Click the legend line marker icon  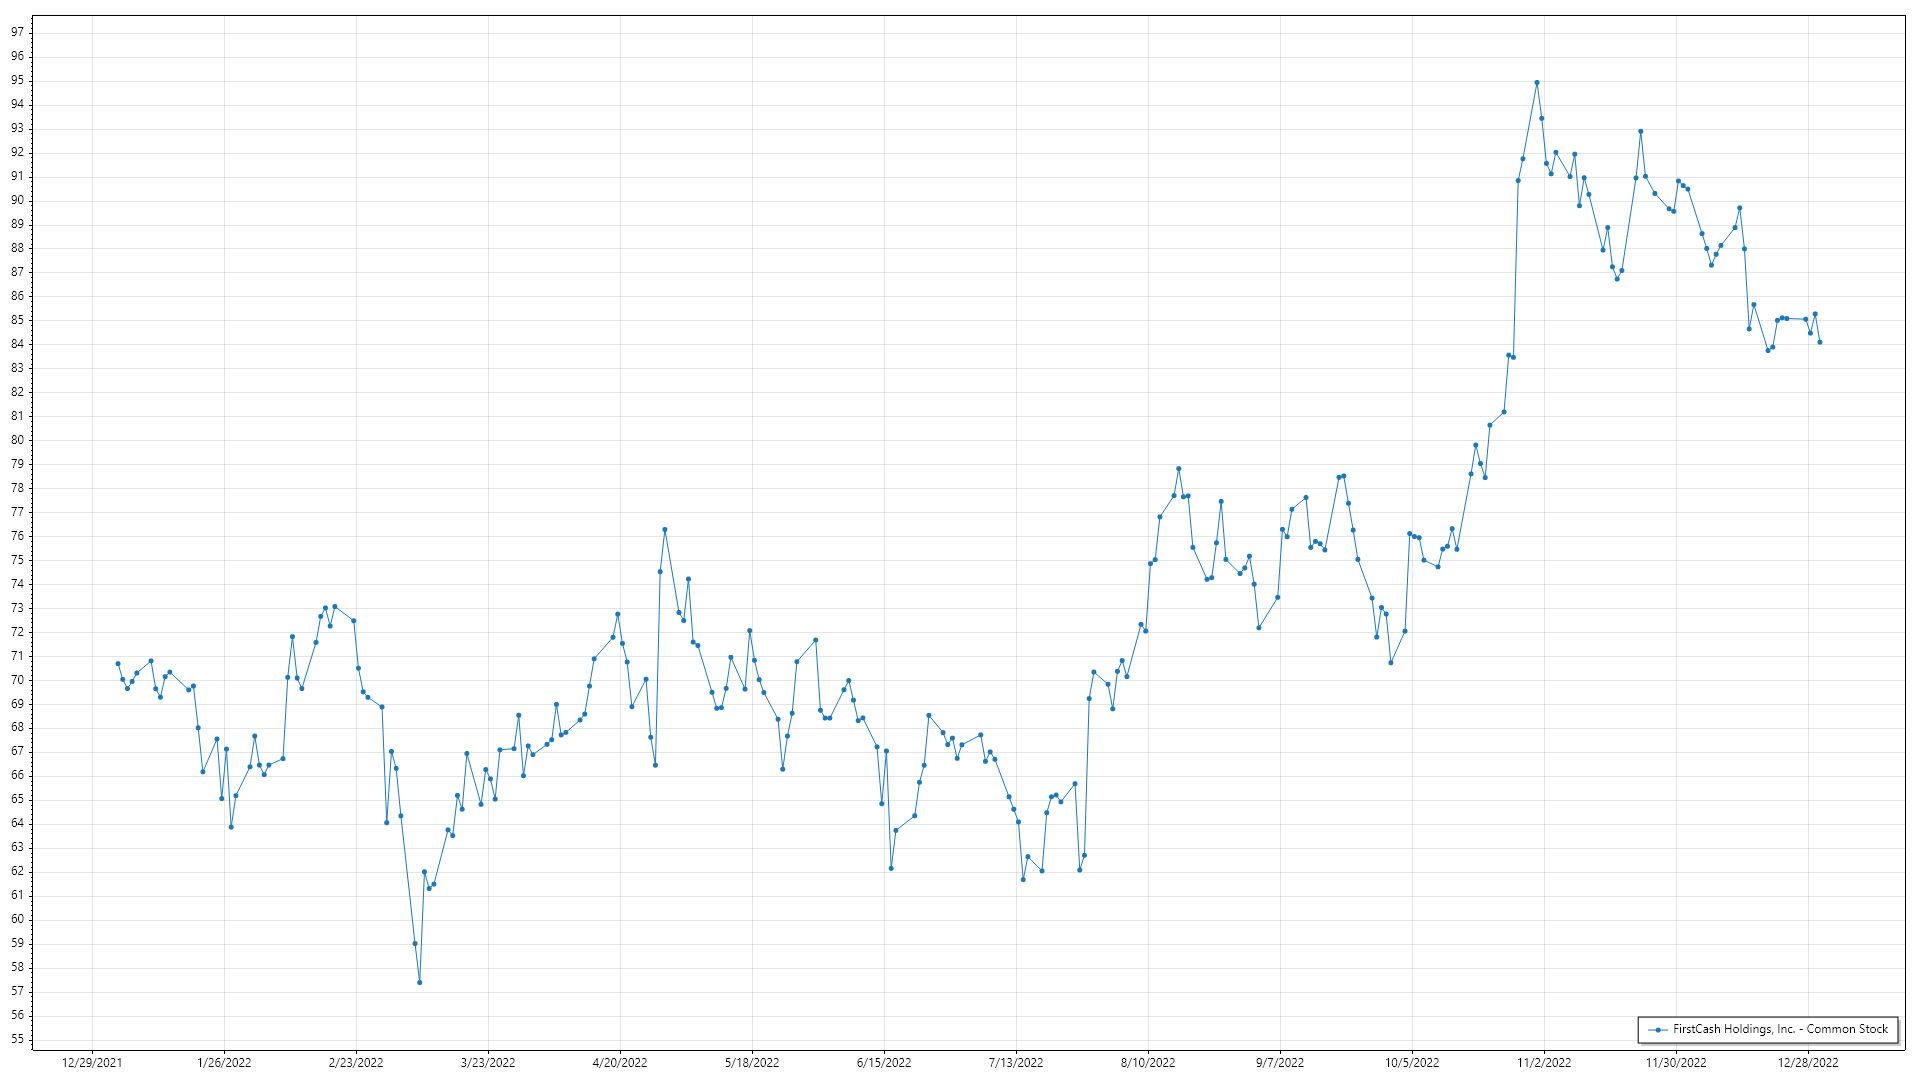pos(1658,1029)
